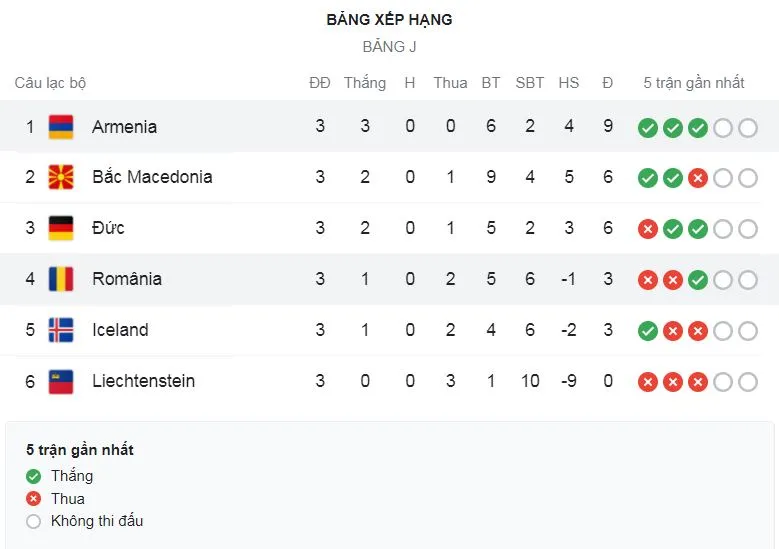Click the Bắc Macedonia flag icon
This screenshot has width=779, height=549.
61,177
